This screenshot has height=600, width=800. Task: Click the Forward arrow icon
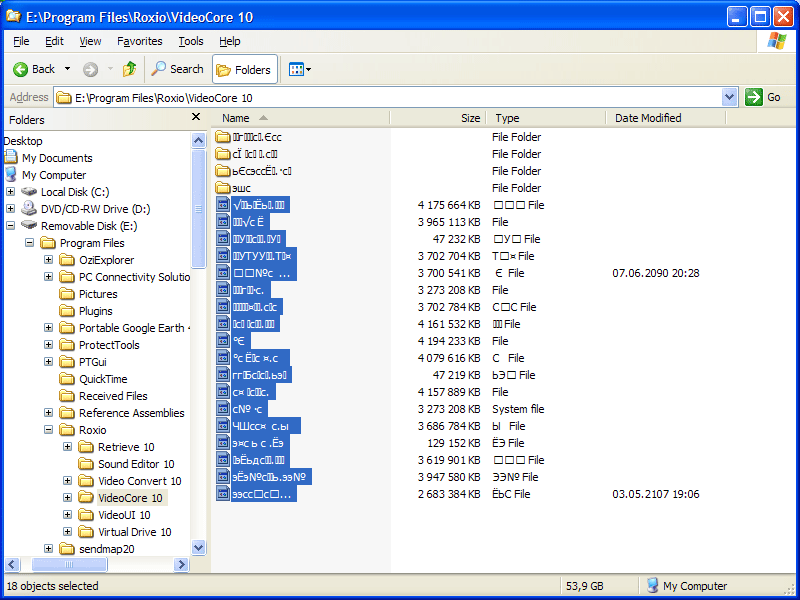[x=90, y=69]
